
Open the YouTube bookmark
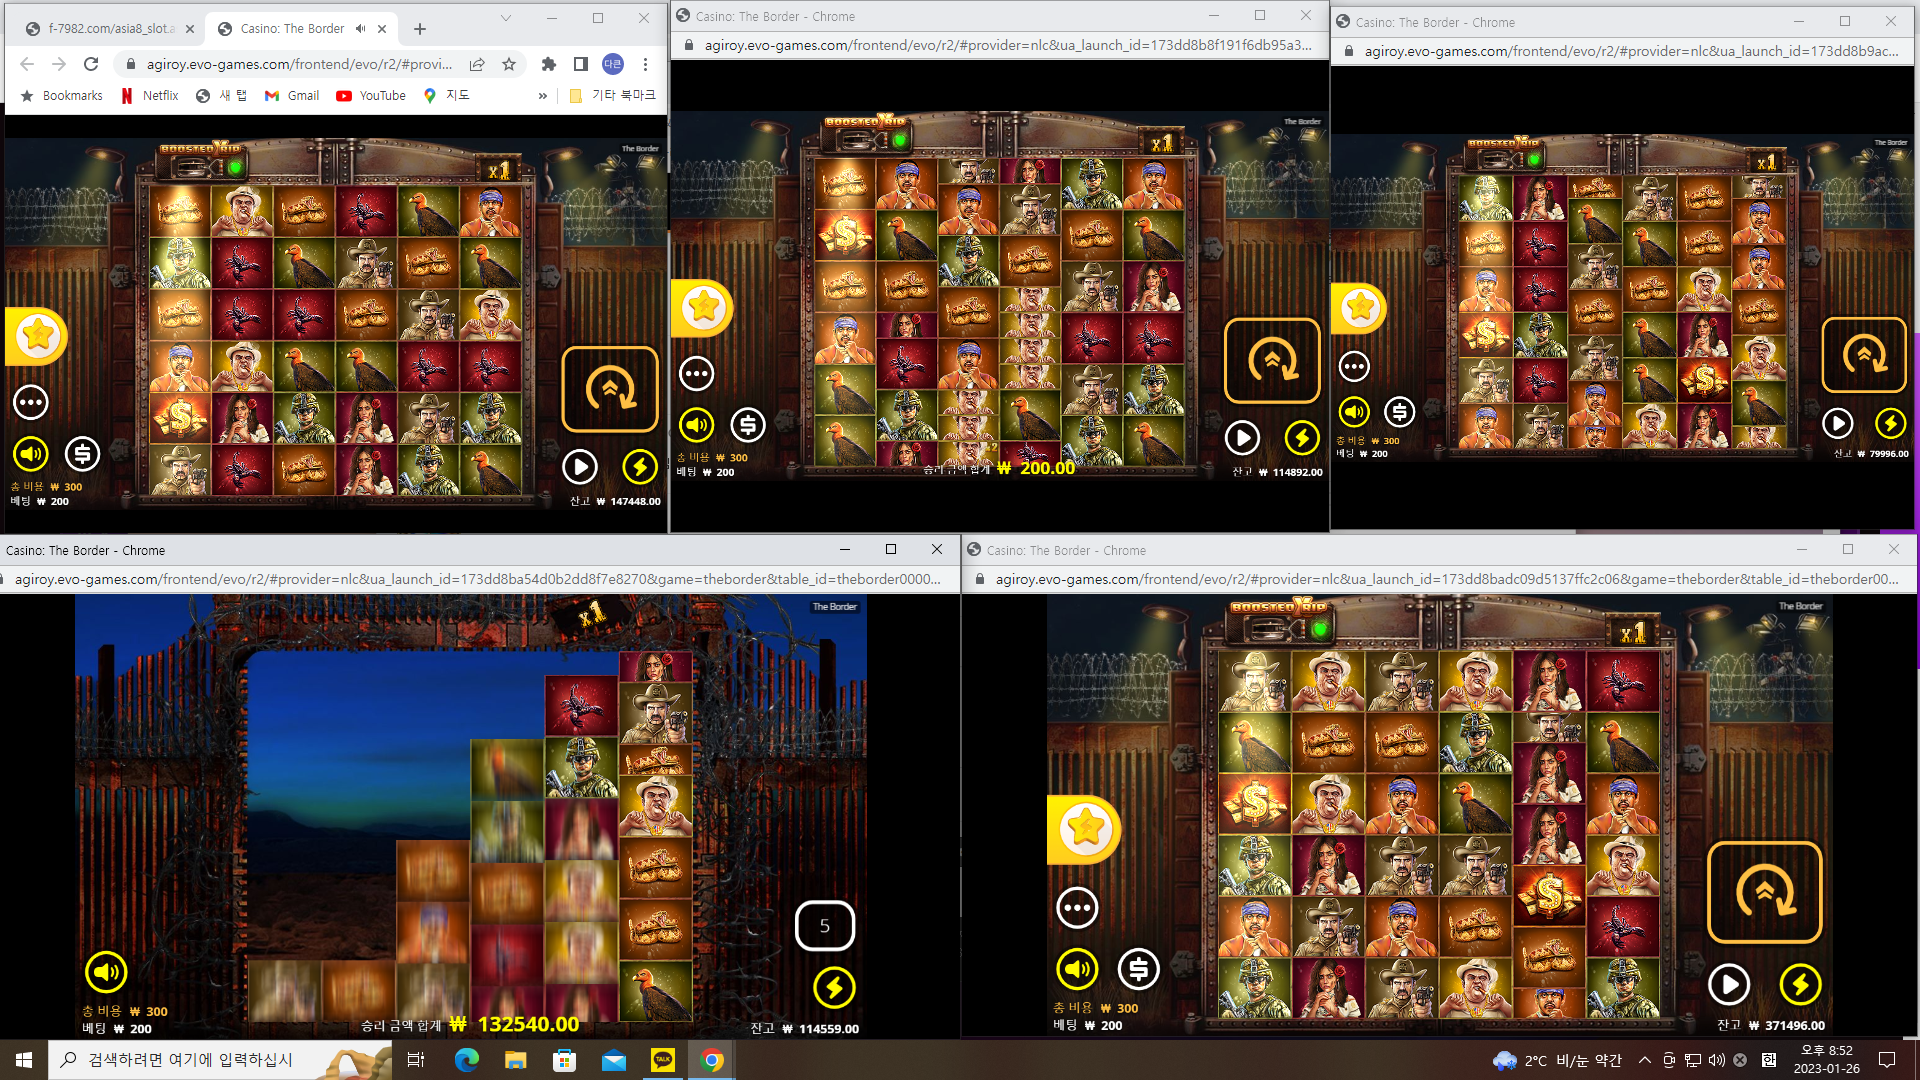click(x=371, y=96)
